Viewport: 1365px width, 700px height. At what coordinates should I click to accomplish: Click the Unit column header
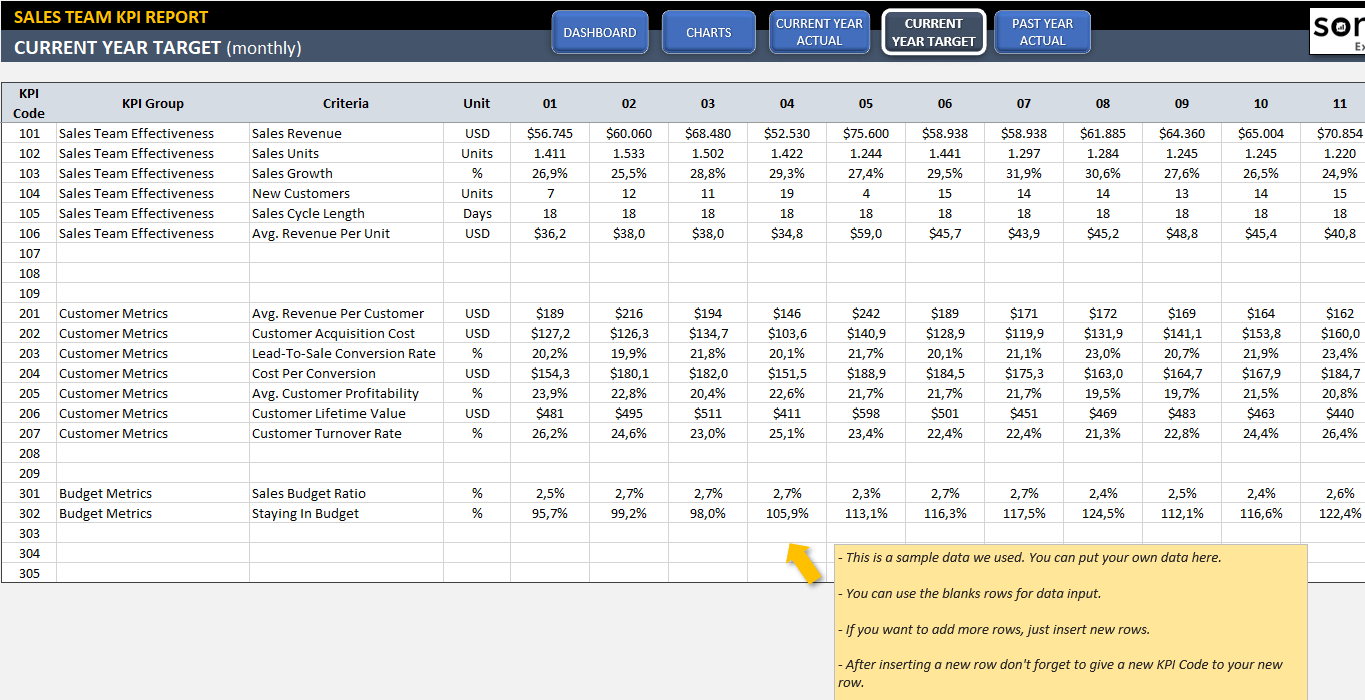click(476, 103)
